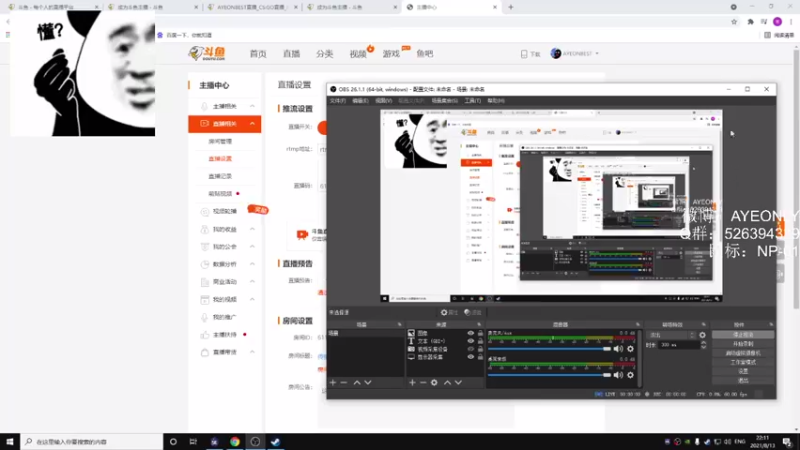Move scene down in the Scenes panel
This screenshot has width=800, height=450.
click(x=368, y=383)
